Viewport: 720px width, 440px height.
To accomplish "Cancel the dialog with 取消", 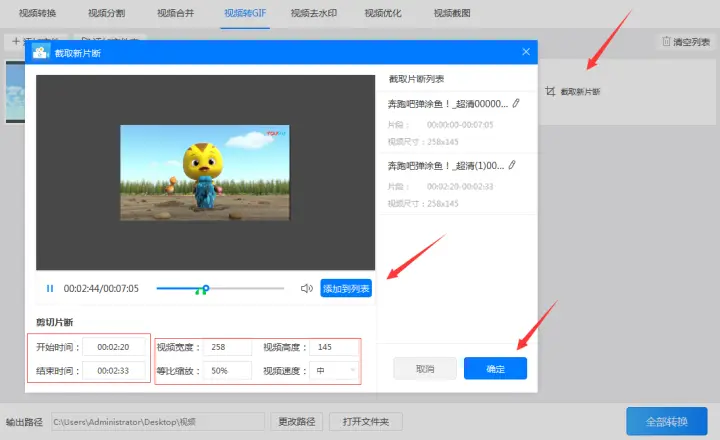I will 425,368.
